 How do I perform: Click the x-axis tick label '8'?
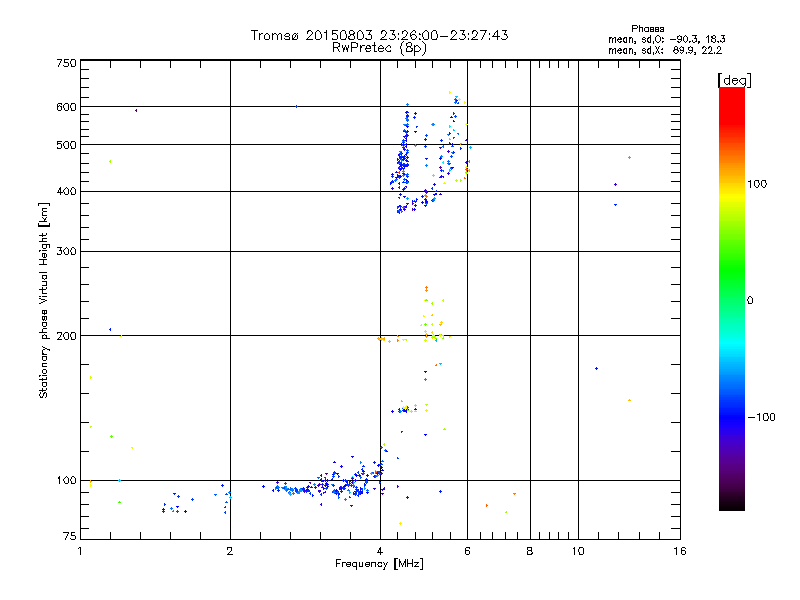click(x=530, y=551)
